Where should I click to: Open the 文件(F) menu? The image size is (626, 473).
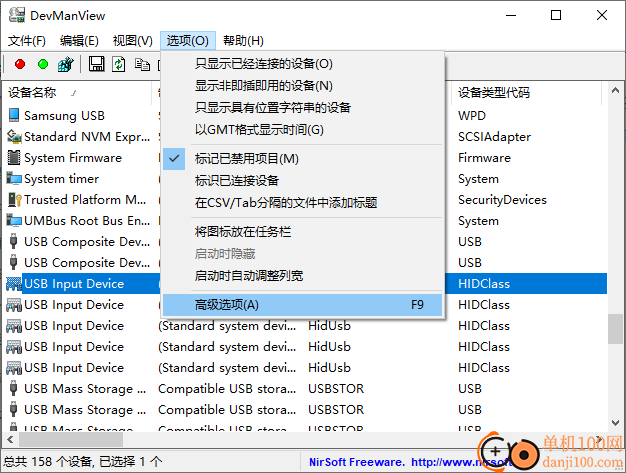pyautogui.click(x=27, y=41)
